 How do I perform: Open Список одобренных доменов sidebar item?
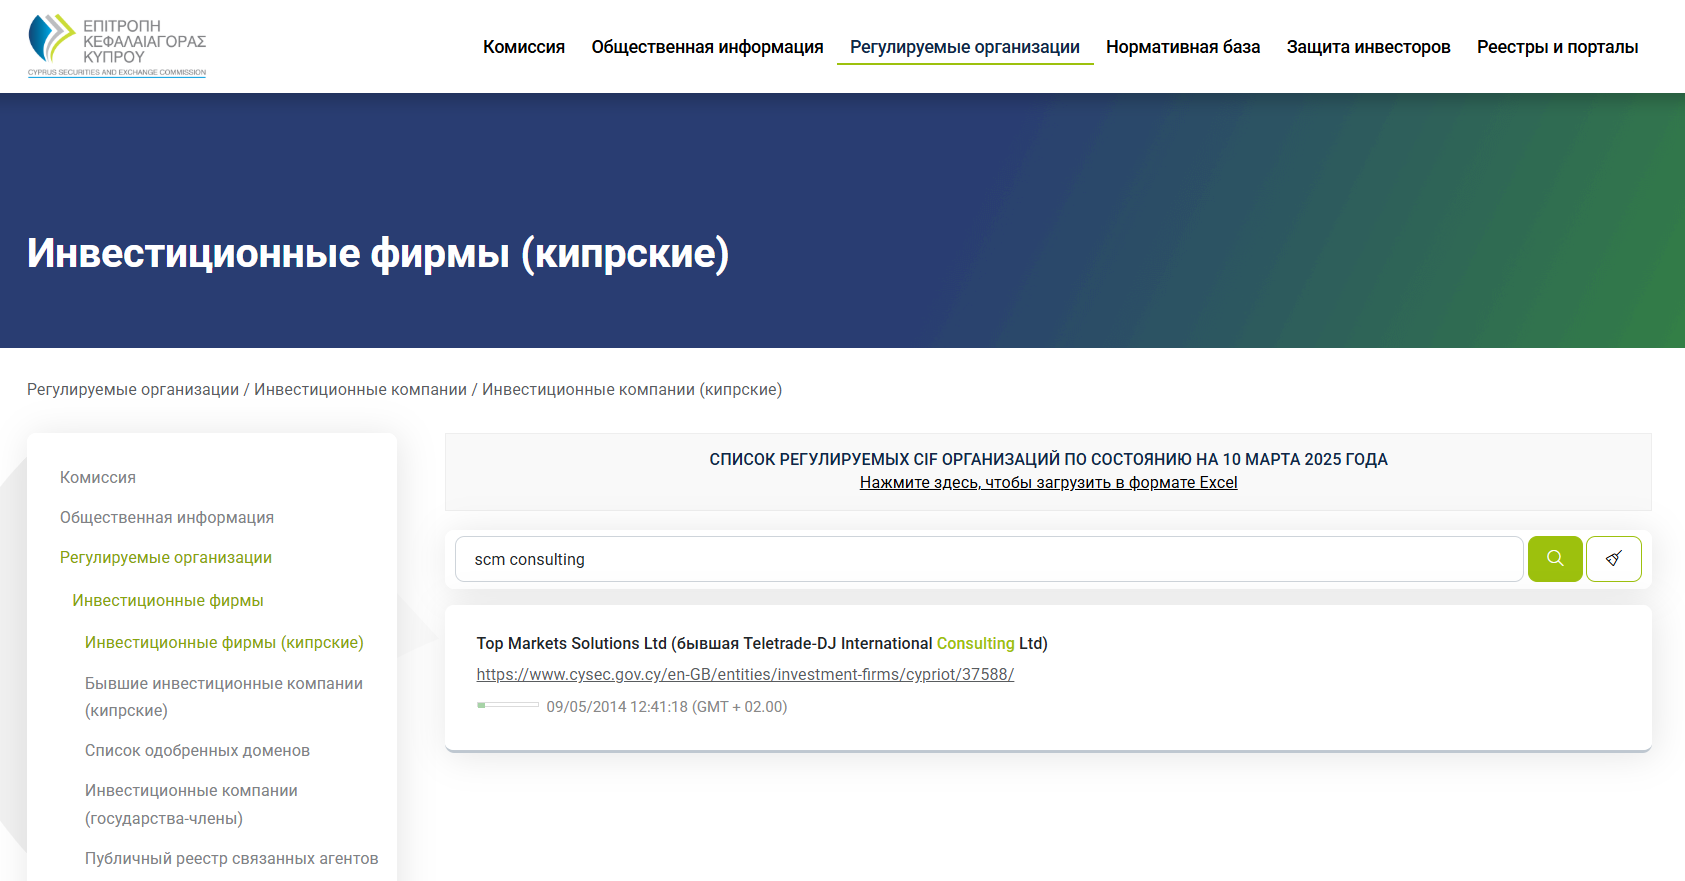[x=197, y=751]
